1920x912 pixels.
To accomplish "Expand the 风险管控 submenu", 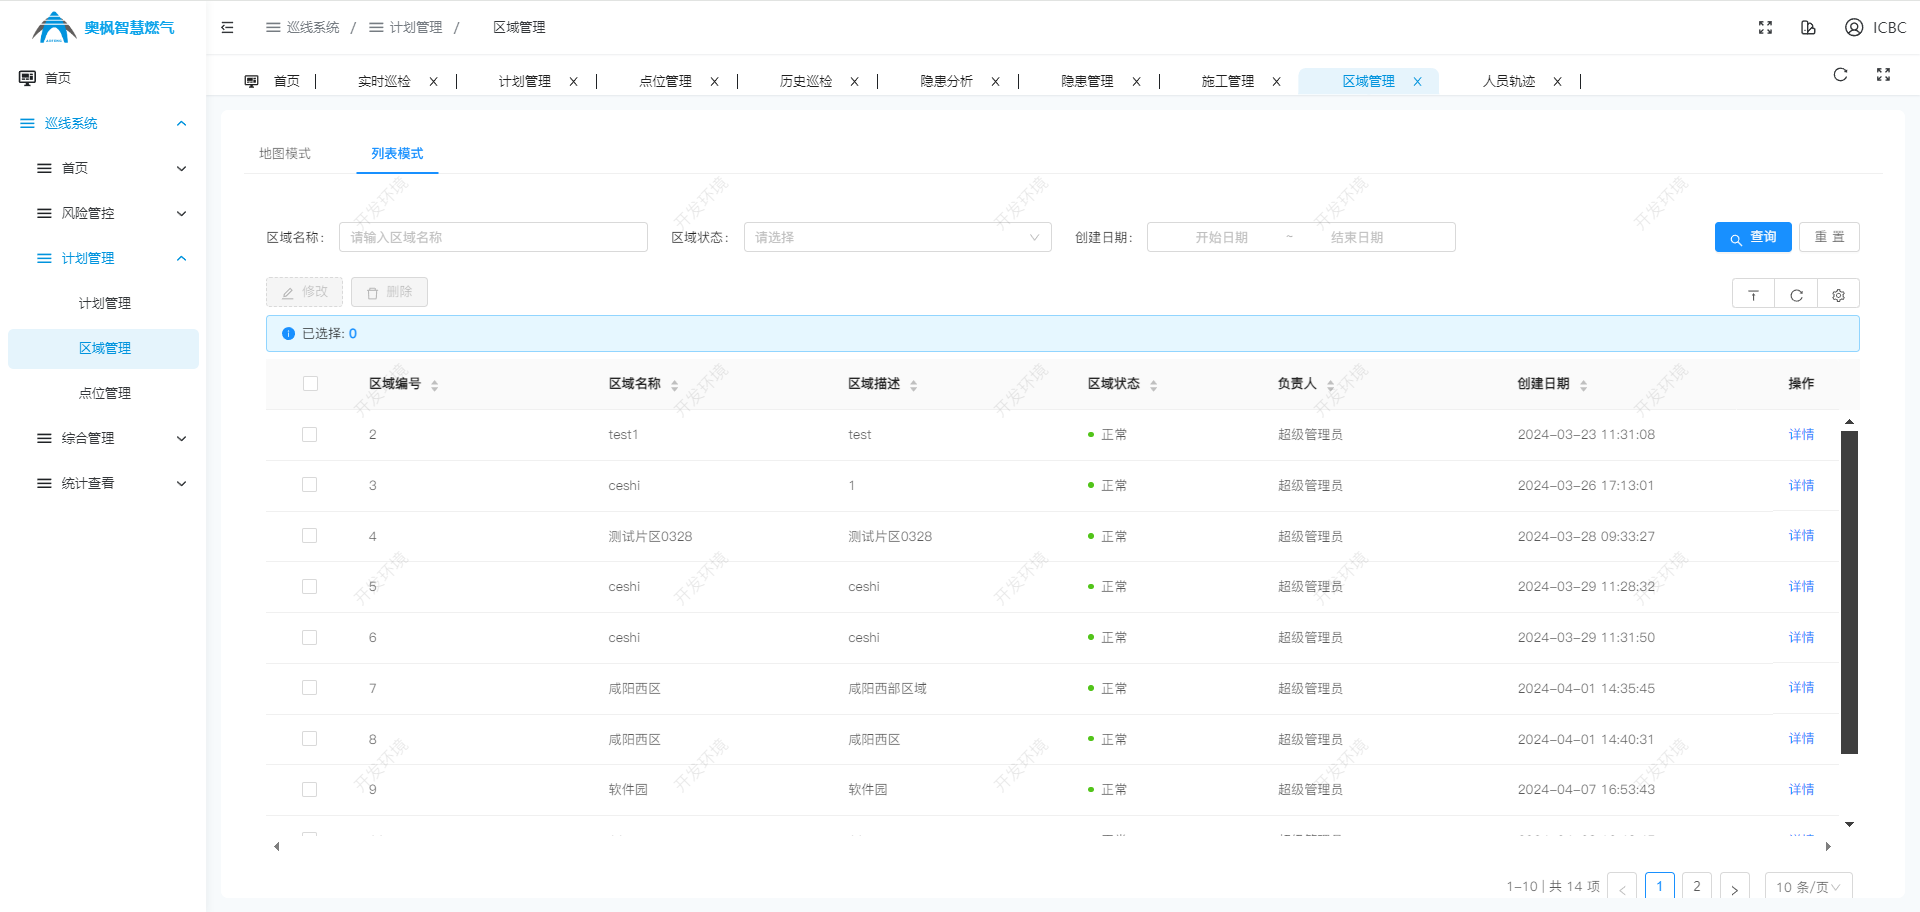I will click(103, 213).
